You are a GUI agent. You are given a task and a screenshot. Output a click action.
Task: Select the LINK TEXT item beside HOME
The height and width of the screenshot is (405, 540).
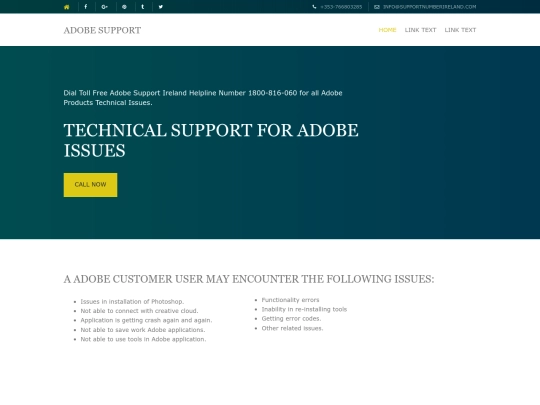pos(420,30)
